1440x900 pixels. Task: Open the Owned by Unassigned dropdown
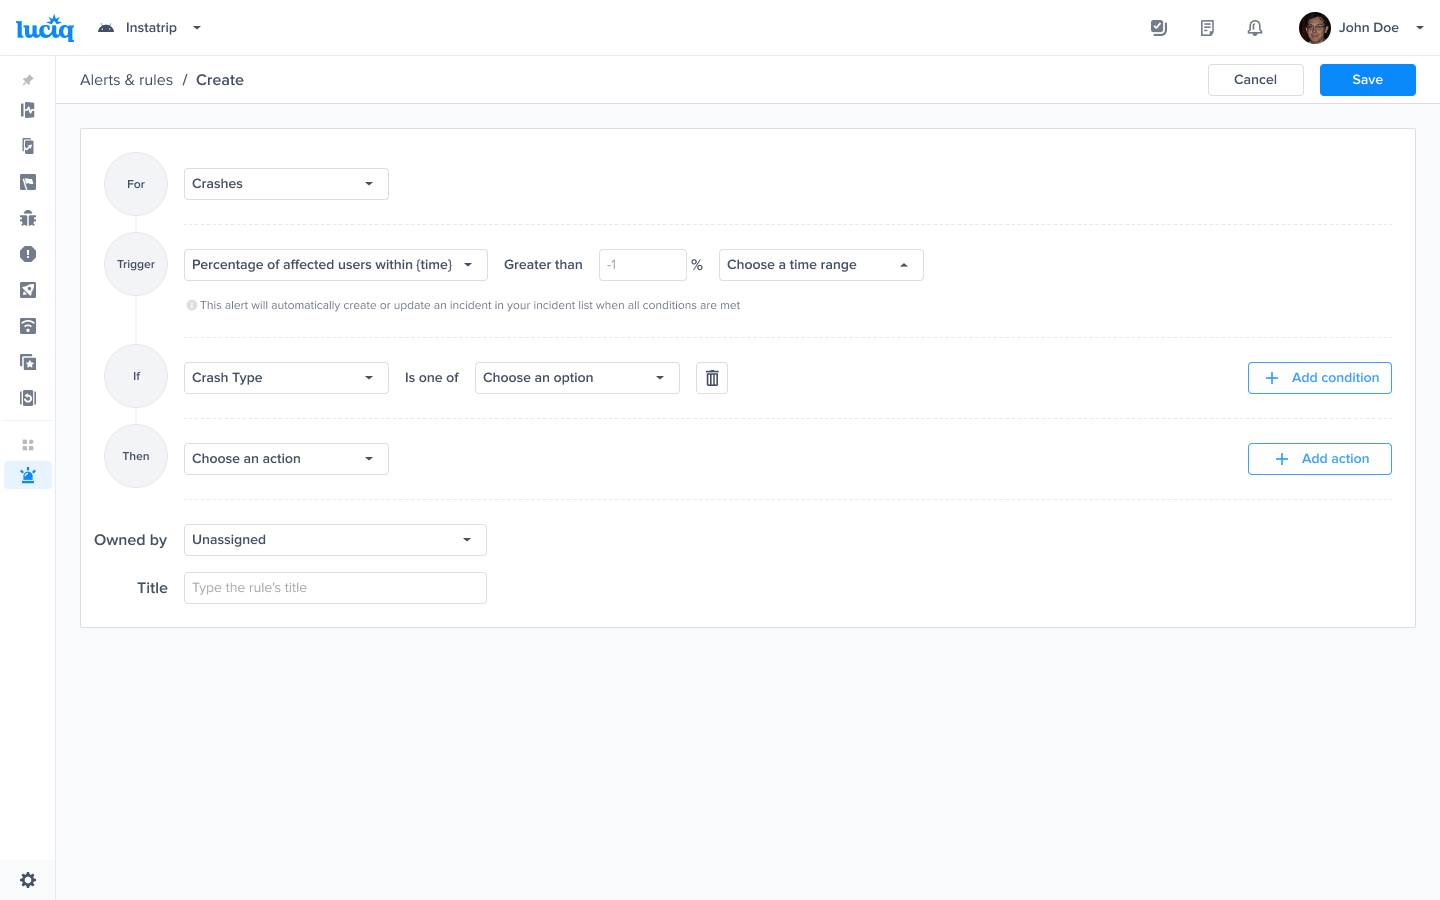click(335, 540)
